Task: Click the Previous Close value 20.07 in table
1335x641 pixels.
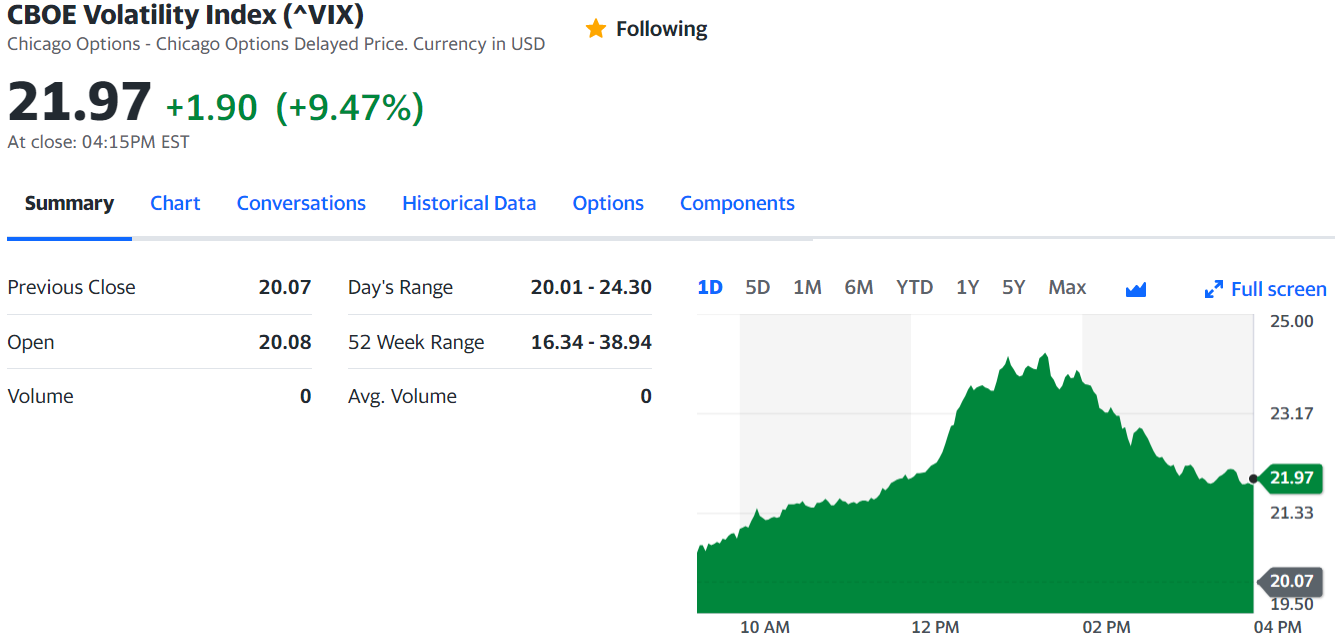Action: coord(285,287)
